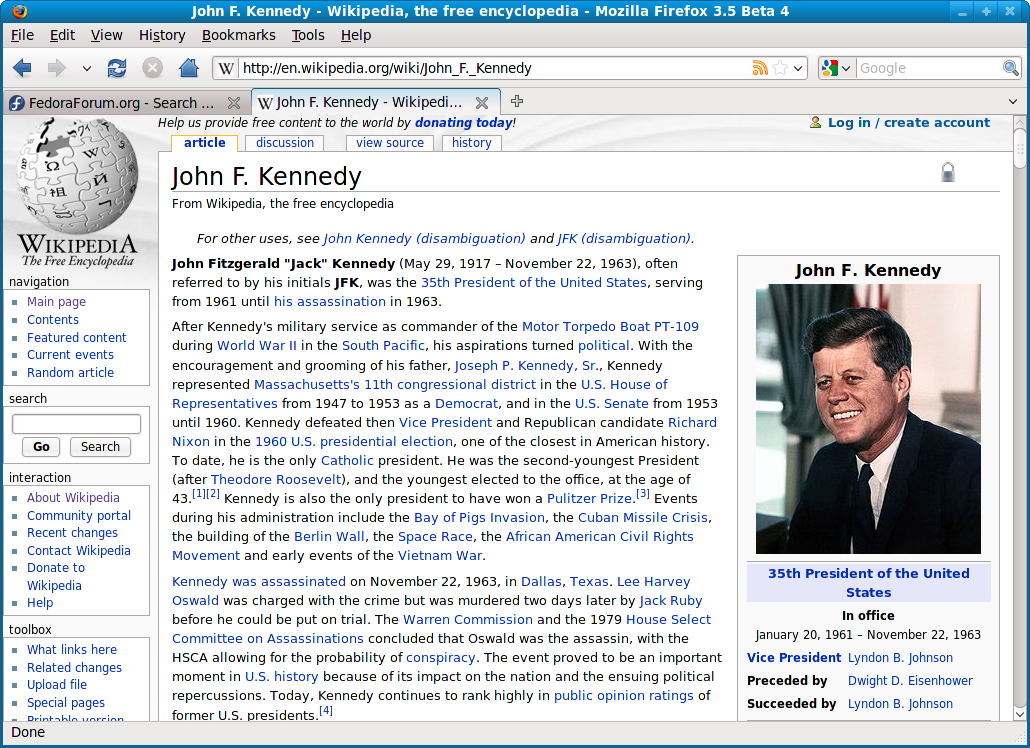This screenshot has width=1030, height=748.
Task: Select the article tab
Action: (x=204, y=143)
